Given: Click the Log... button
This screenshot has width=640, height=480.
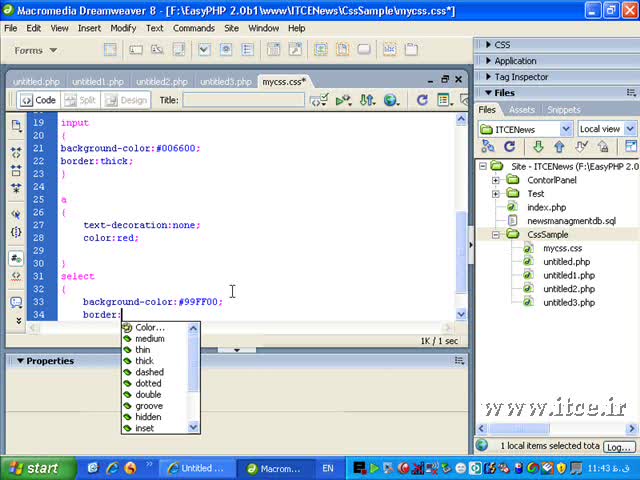Looking at the screenshot, I should point(619,447).
